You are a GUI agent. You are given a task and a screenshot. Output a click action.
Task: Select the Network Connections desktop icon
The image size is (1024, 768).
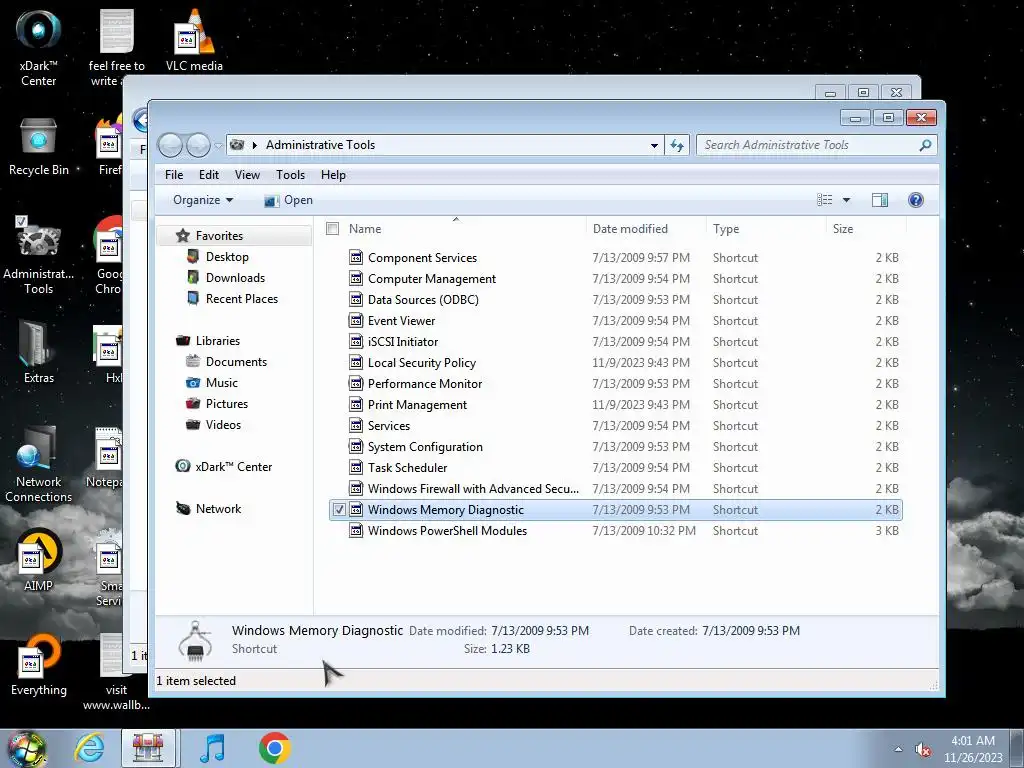coord(39,465)
